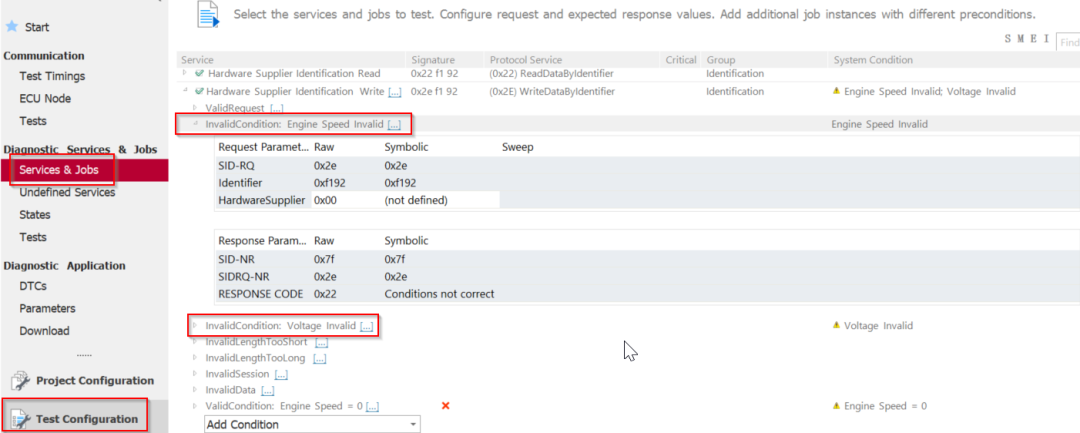The width and height of the screenshot is (1080, 433).
Task: Open [...] link beside ValidCondition Engine Speed
Action: 373,407
